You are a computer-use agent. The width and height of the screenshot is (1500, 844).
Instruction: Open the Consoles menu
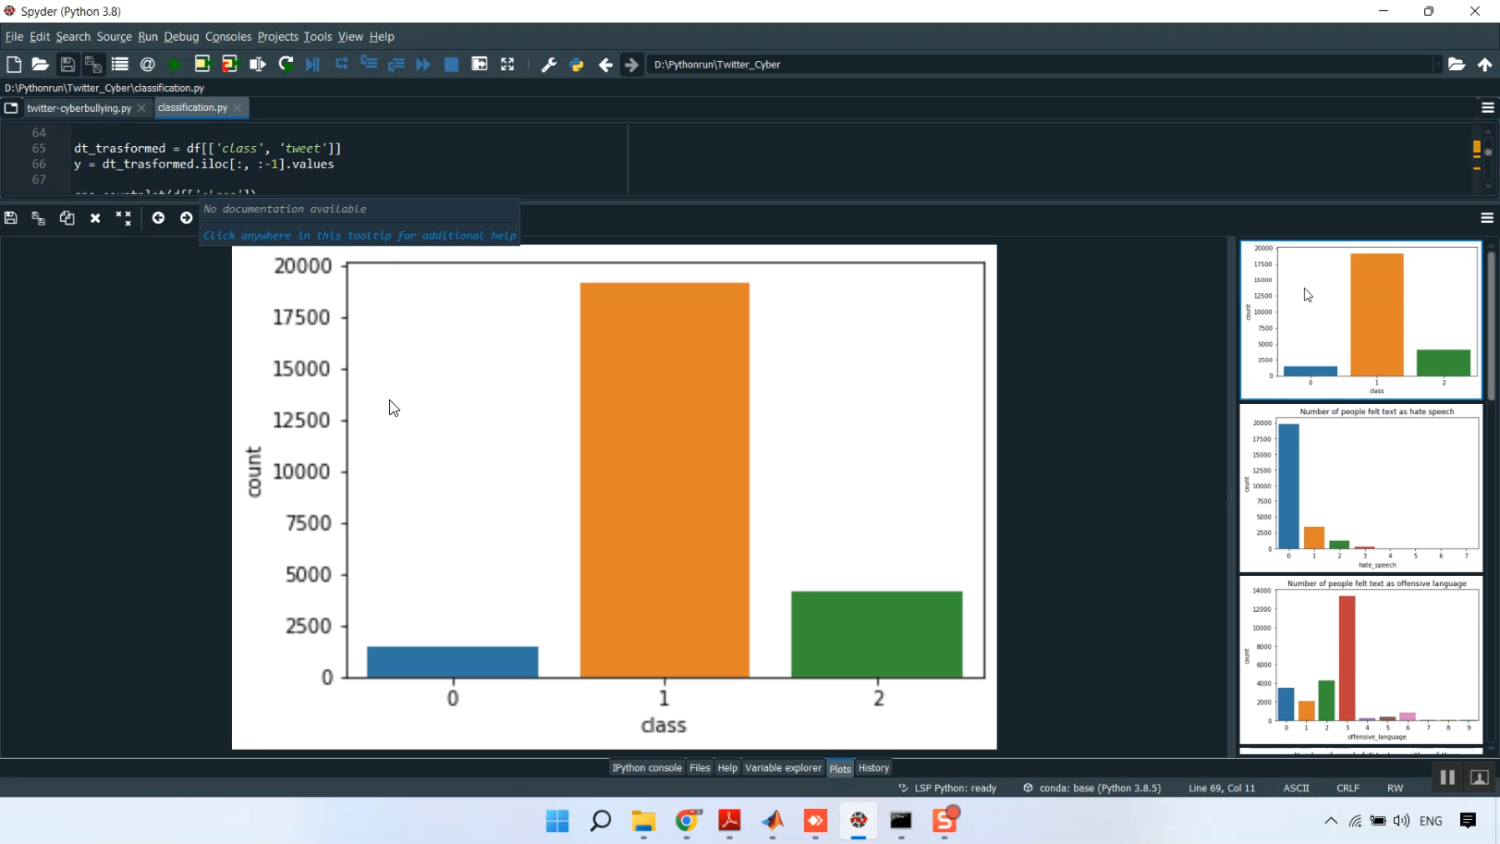(228, 36)
